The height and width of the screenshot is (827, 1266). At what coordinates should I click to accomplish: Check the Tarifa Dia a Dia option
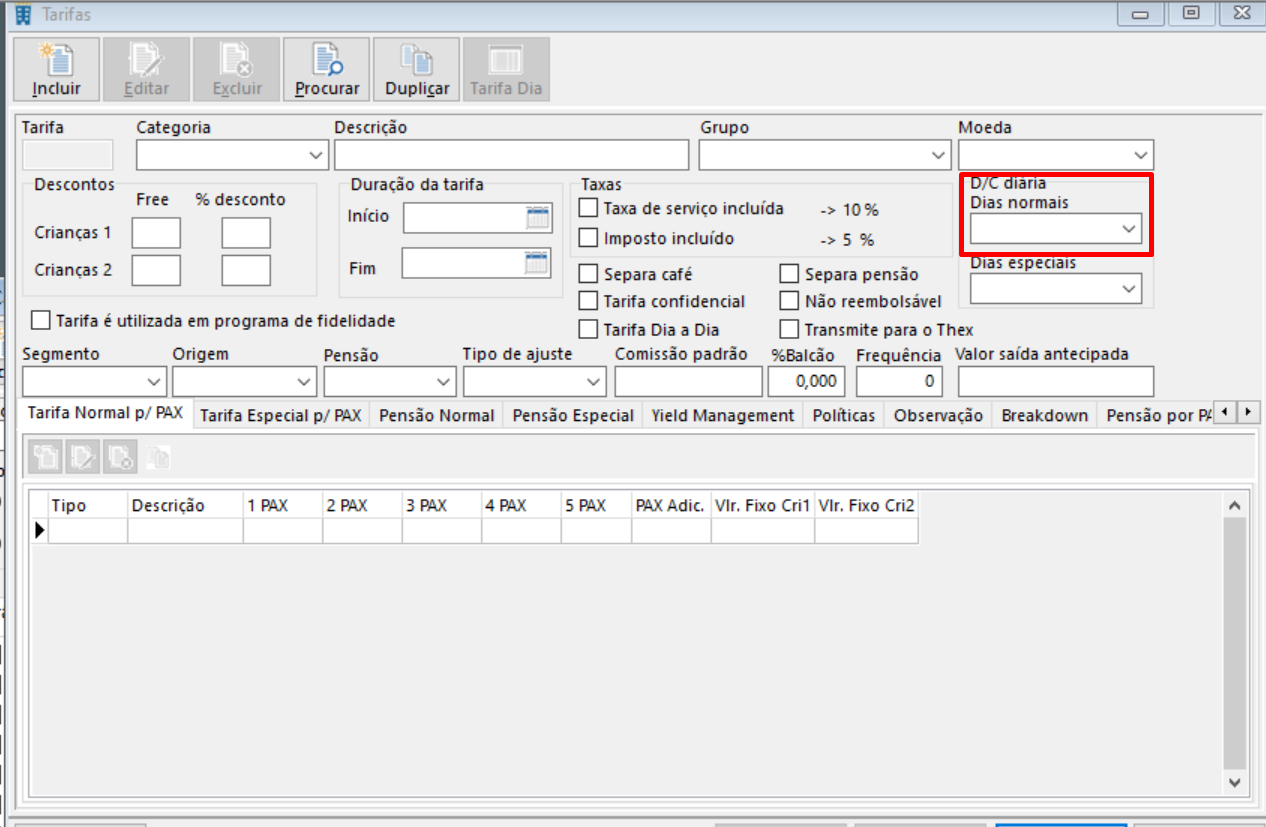pos(588,329)
